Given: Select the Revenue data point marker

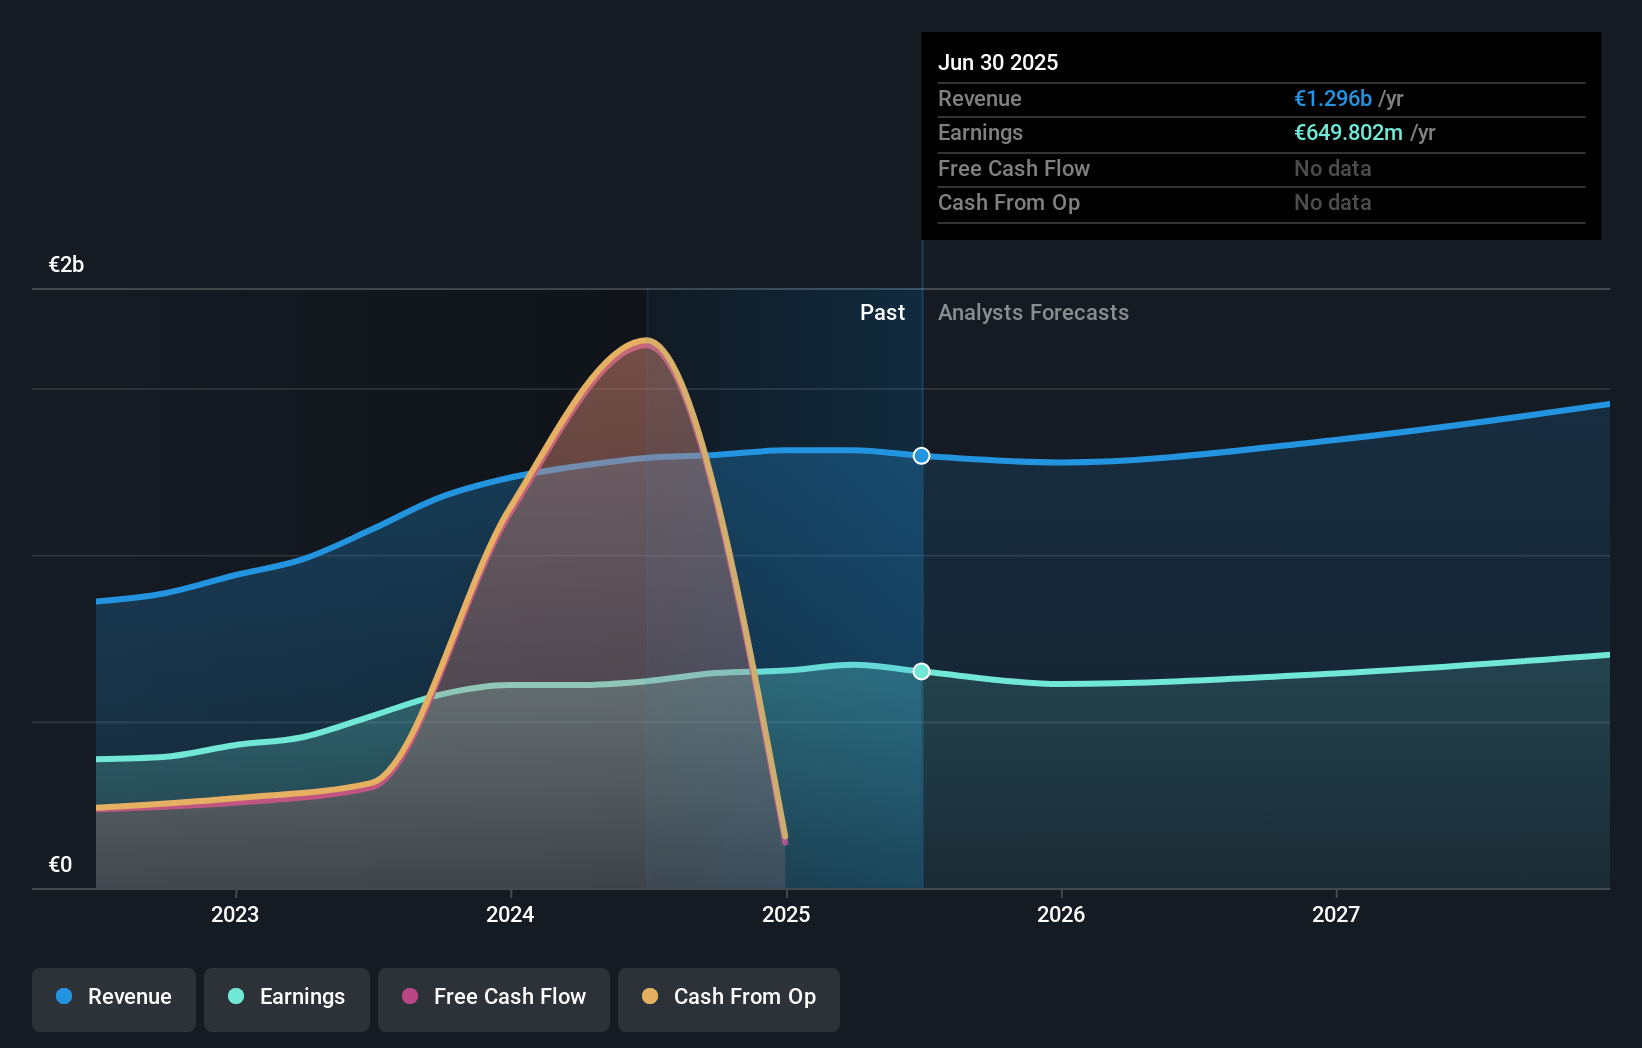Looking at the screenshot, I should (922, 456).
